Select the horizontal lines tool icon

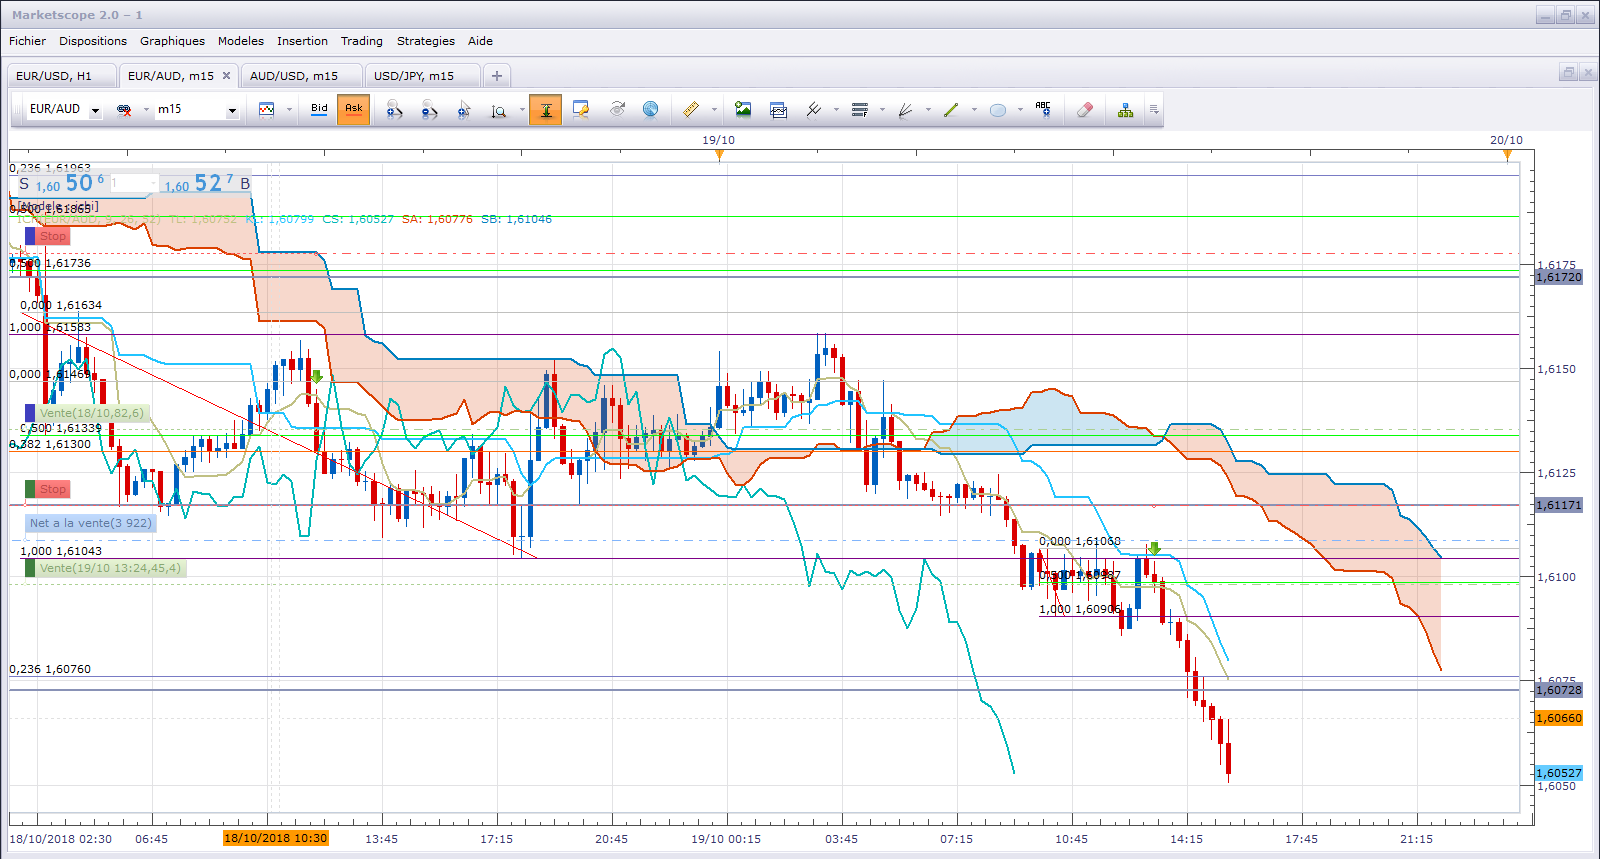860,110
